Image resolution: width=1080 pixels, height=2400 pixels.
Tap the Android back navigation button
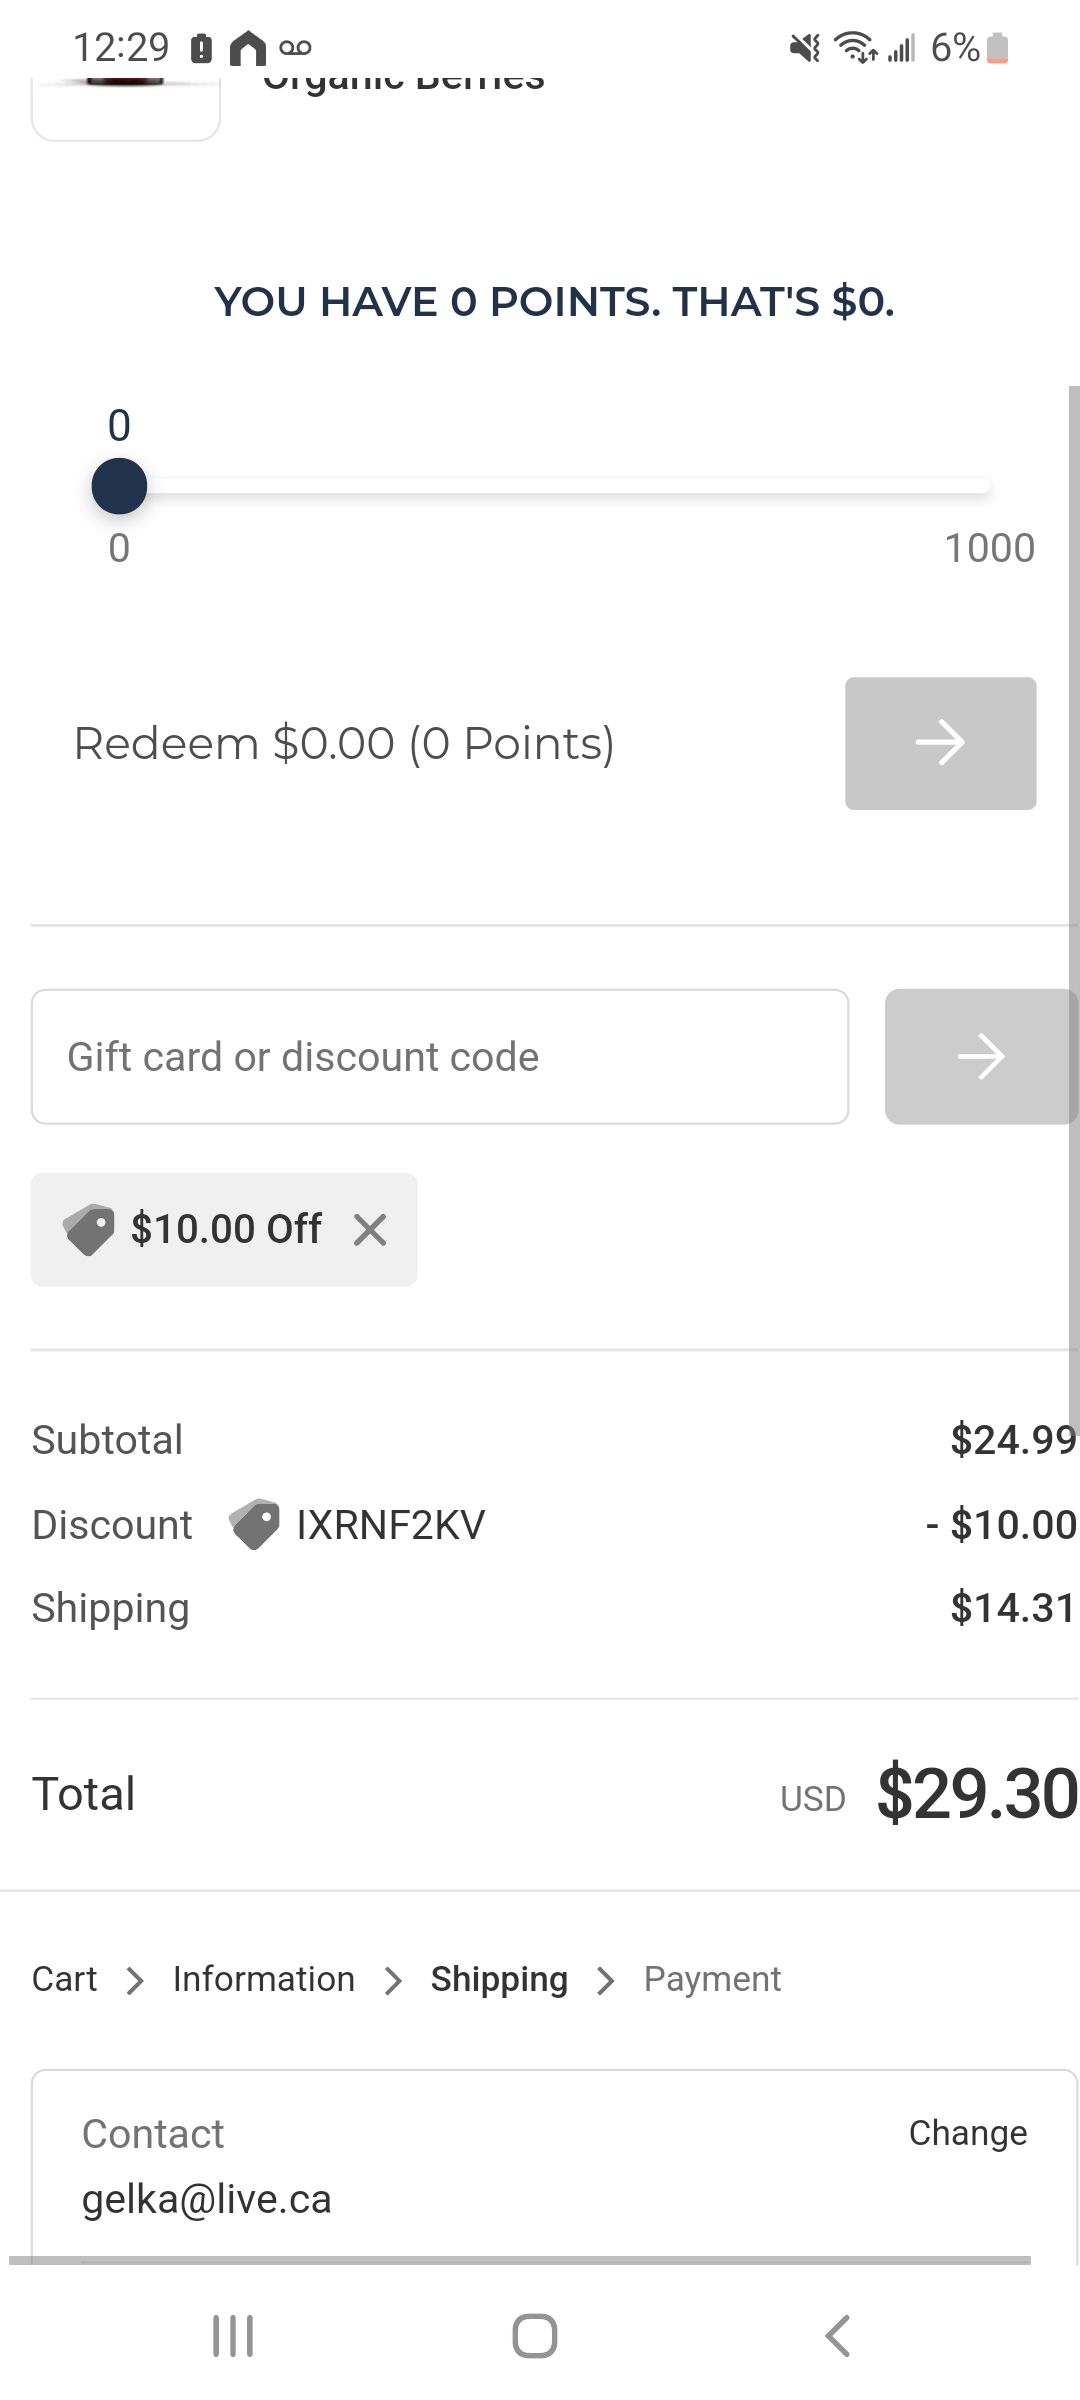(837, 2336)
